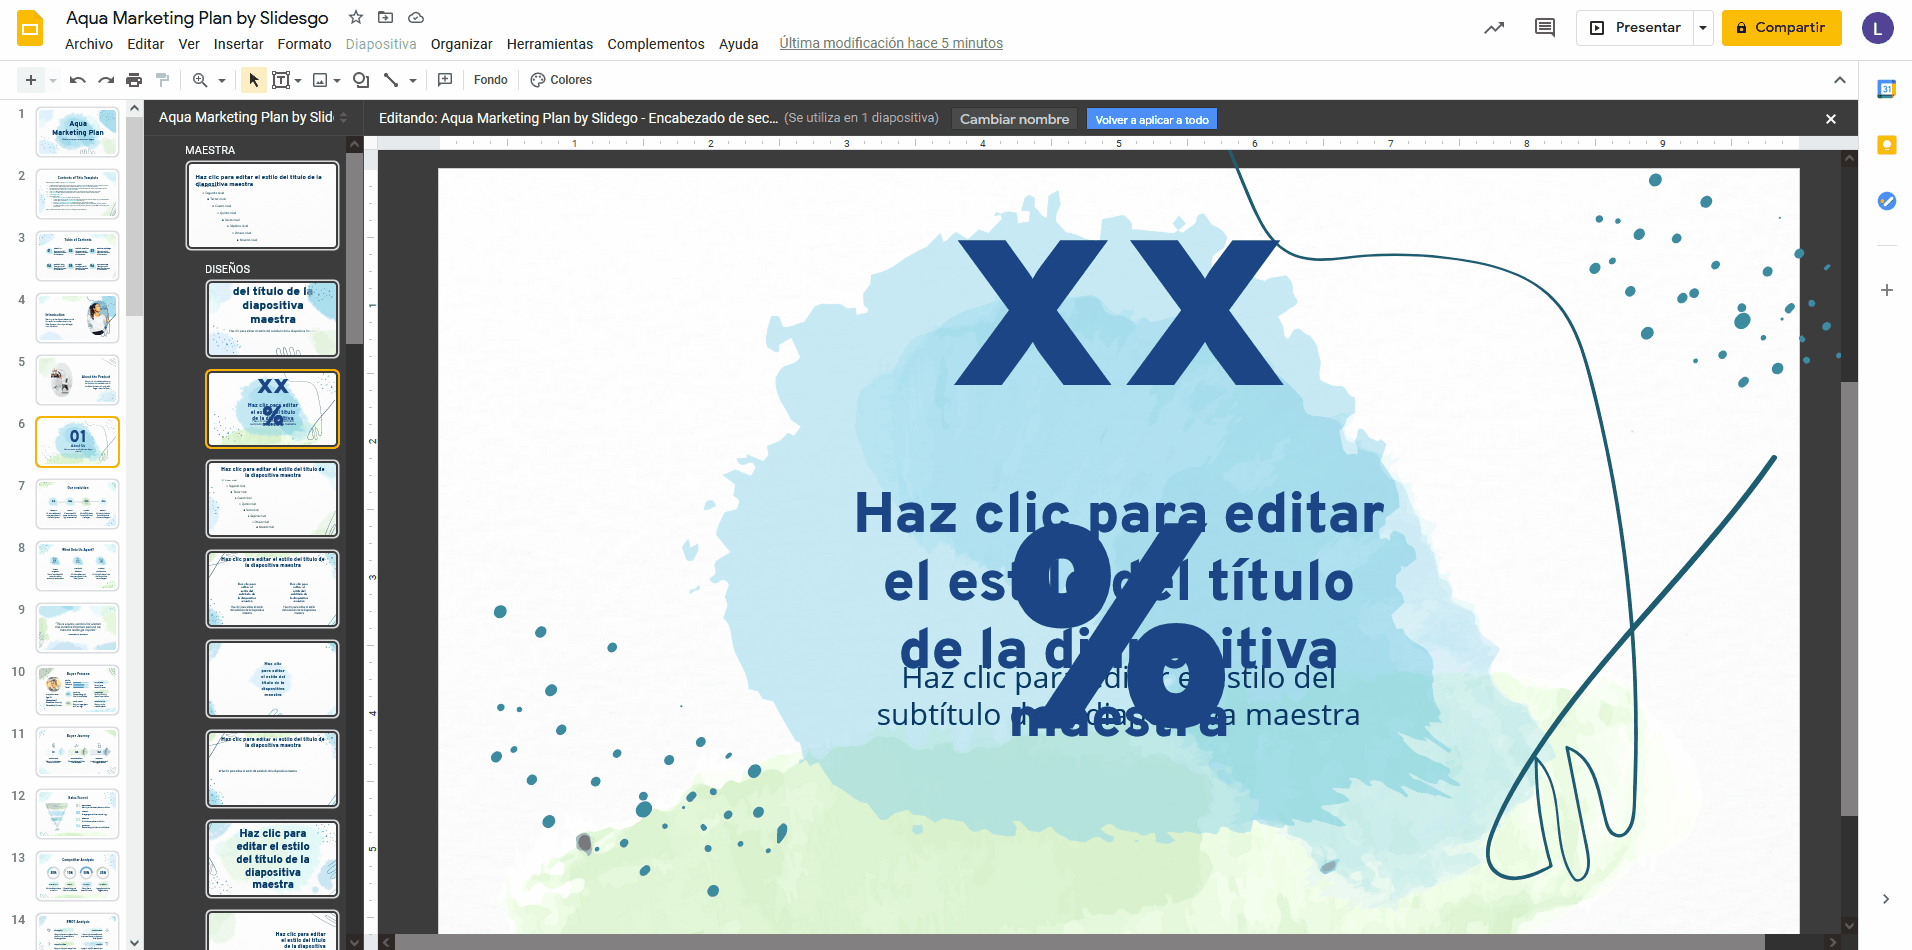Click the new slide plus button
Screen dimensions: 1912x950
tap(31, 80)
